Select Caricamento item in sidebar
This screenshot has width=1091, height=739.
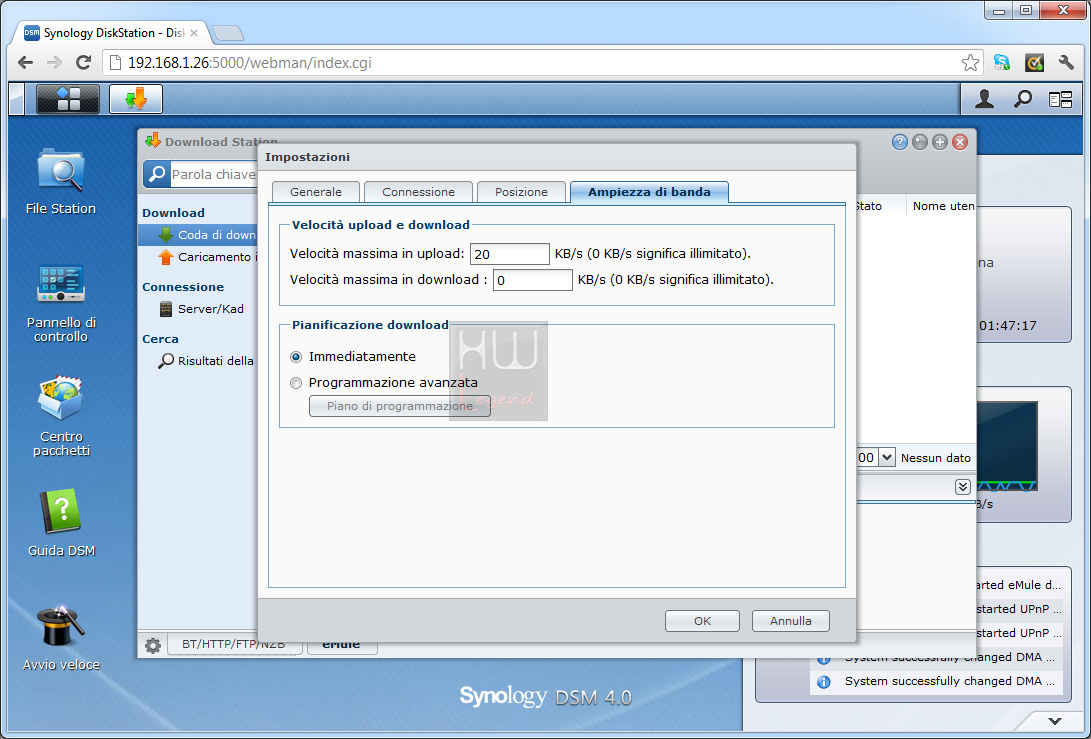coord(198,257)
